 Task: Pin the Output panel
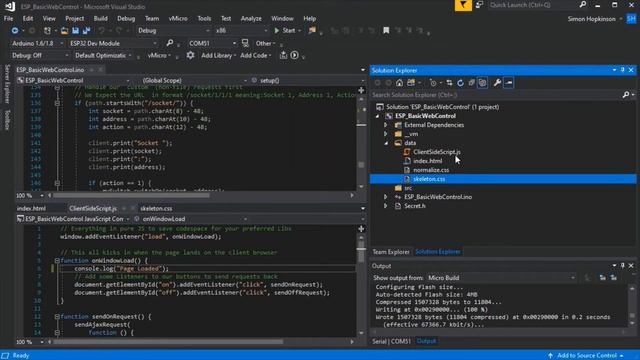point(622,266)
